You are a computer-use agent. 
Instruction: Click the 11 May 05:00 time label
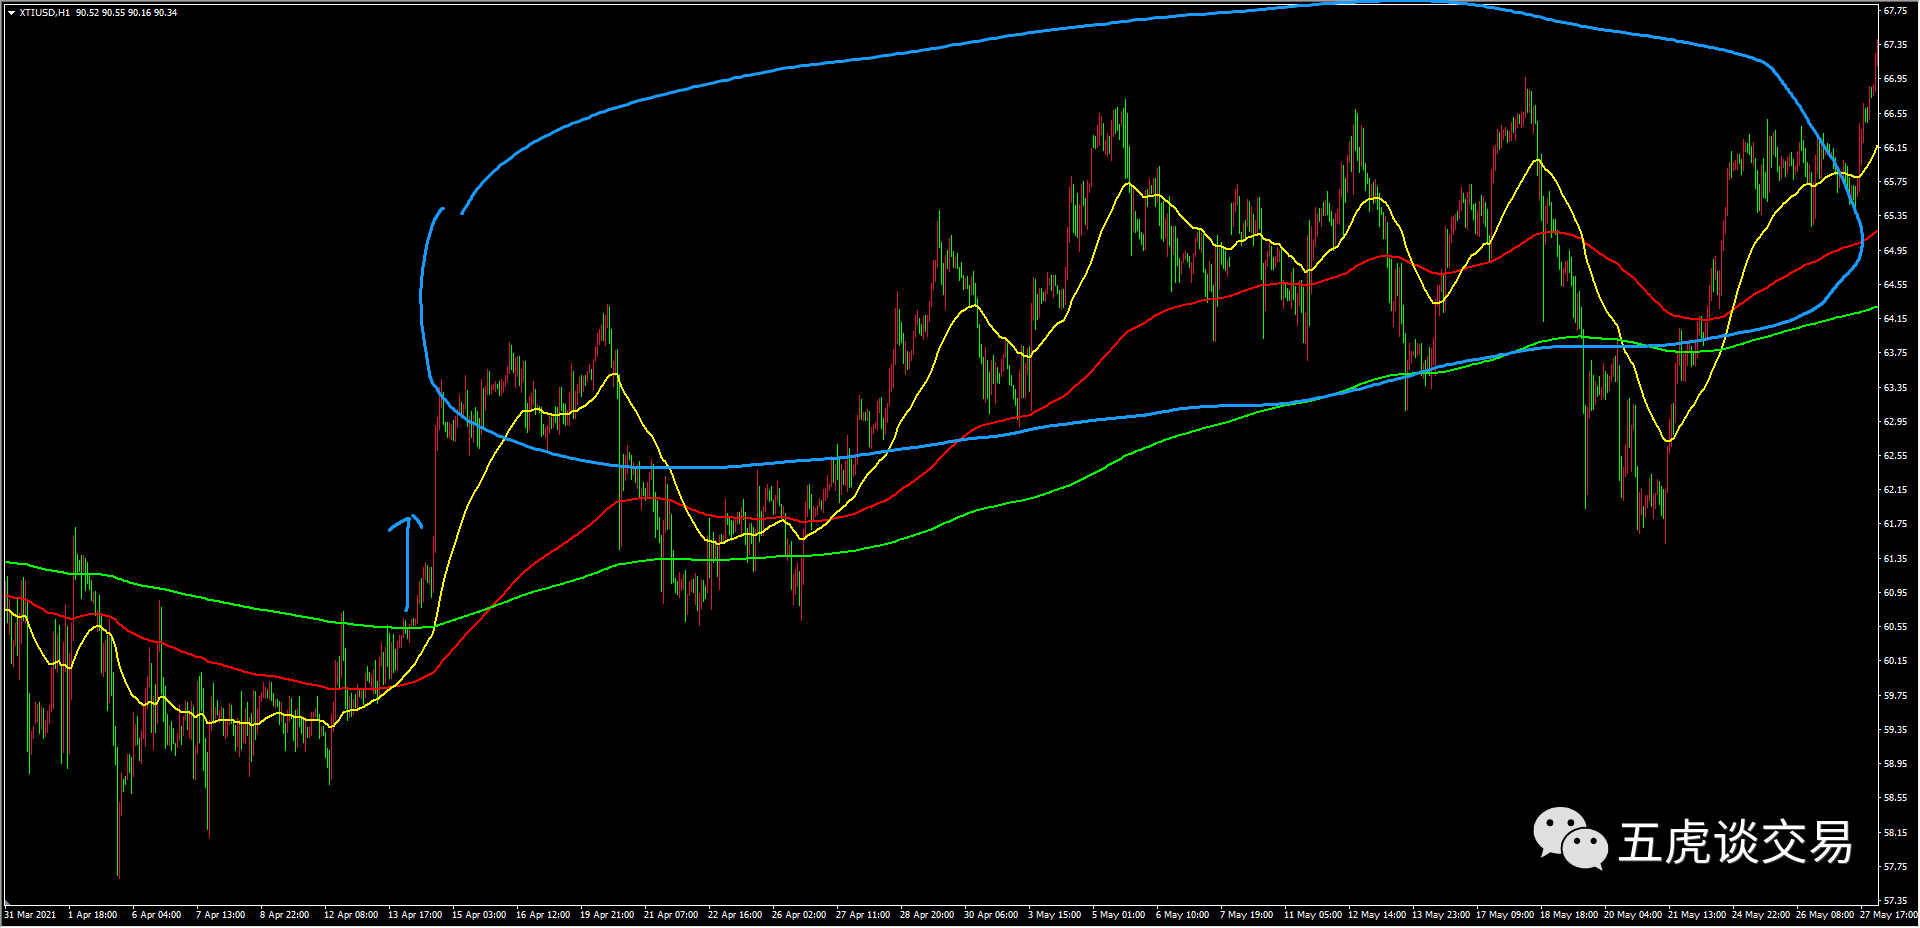1313,915
